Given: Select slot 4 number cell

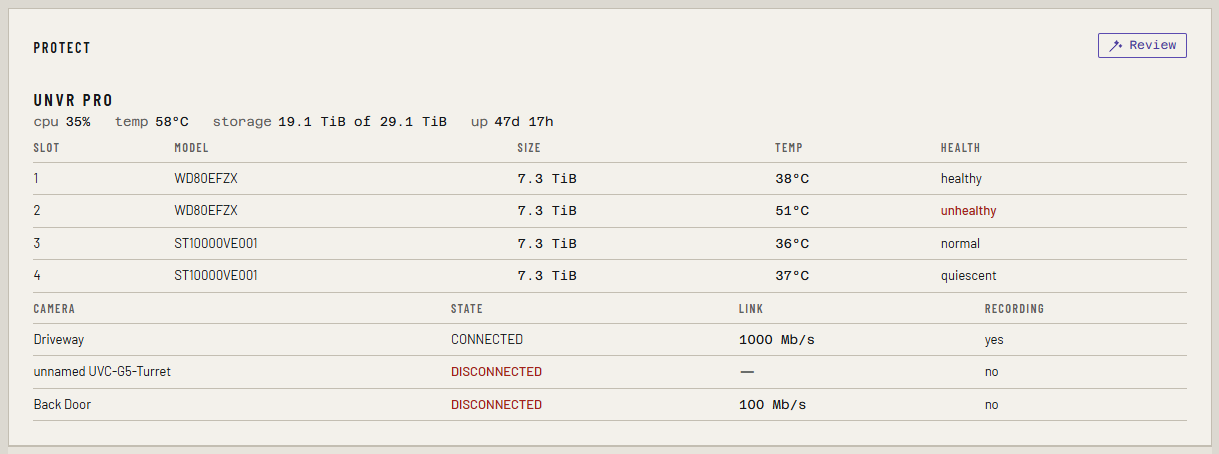Looking at the screenshot, I should [37, 276].
